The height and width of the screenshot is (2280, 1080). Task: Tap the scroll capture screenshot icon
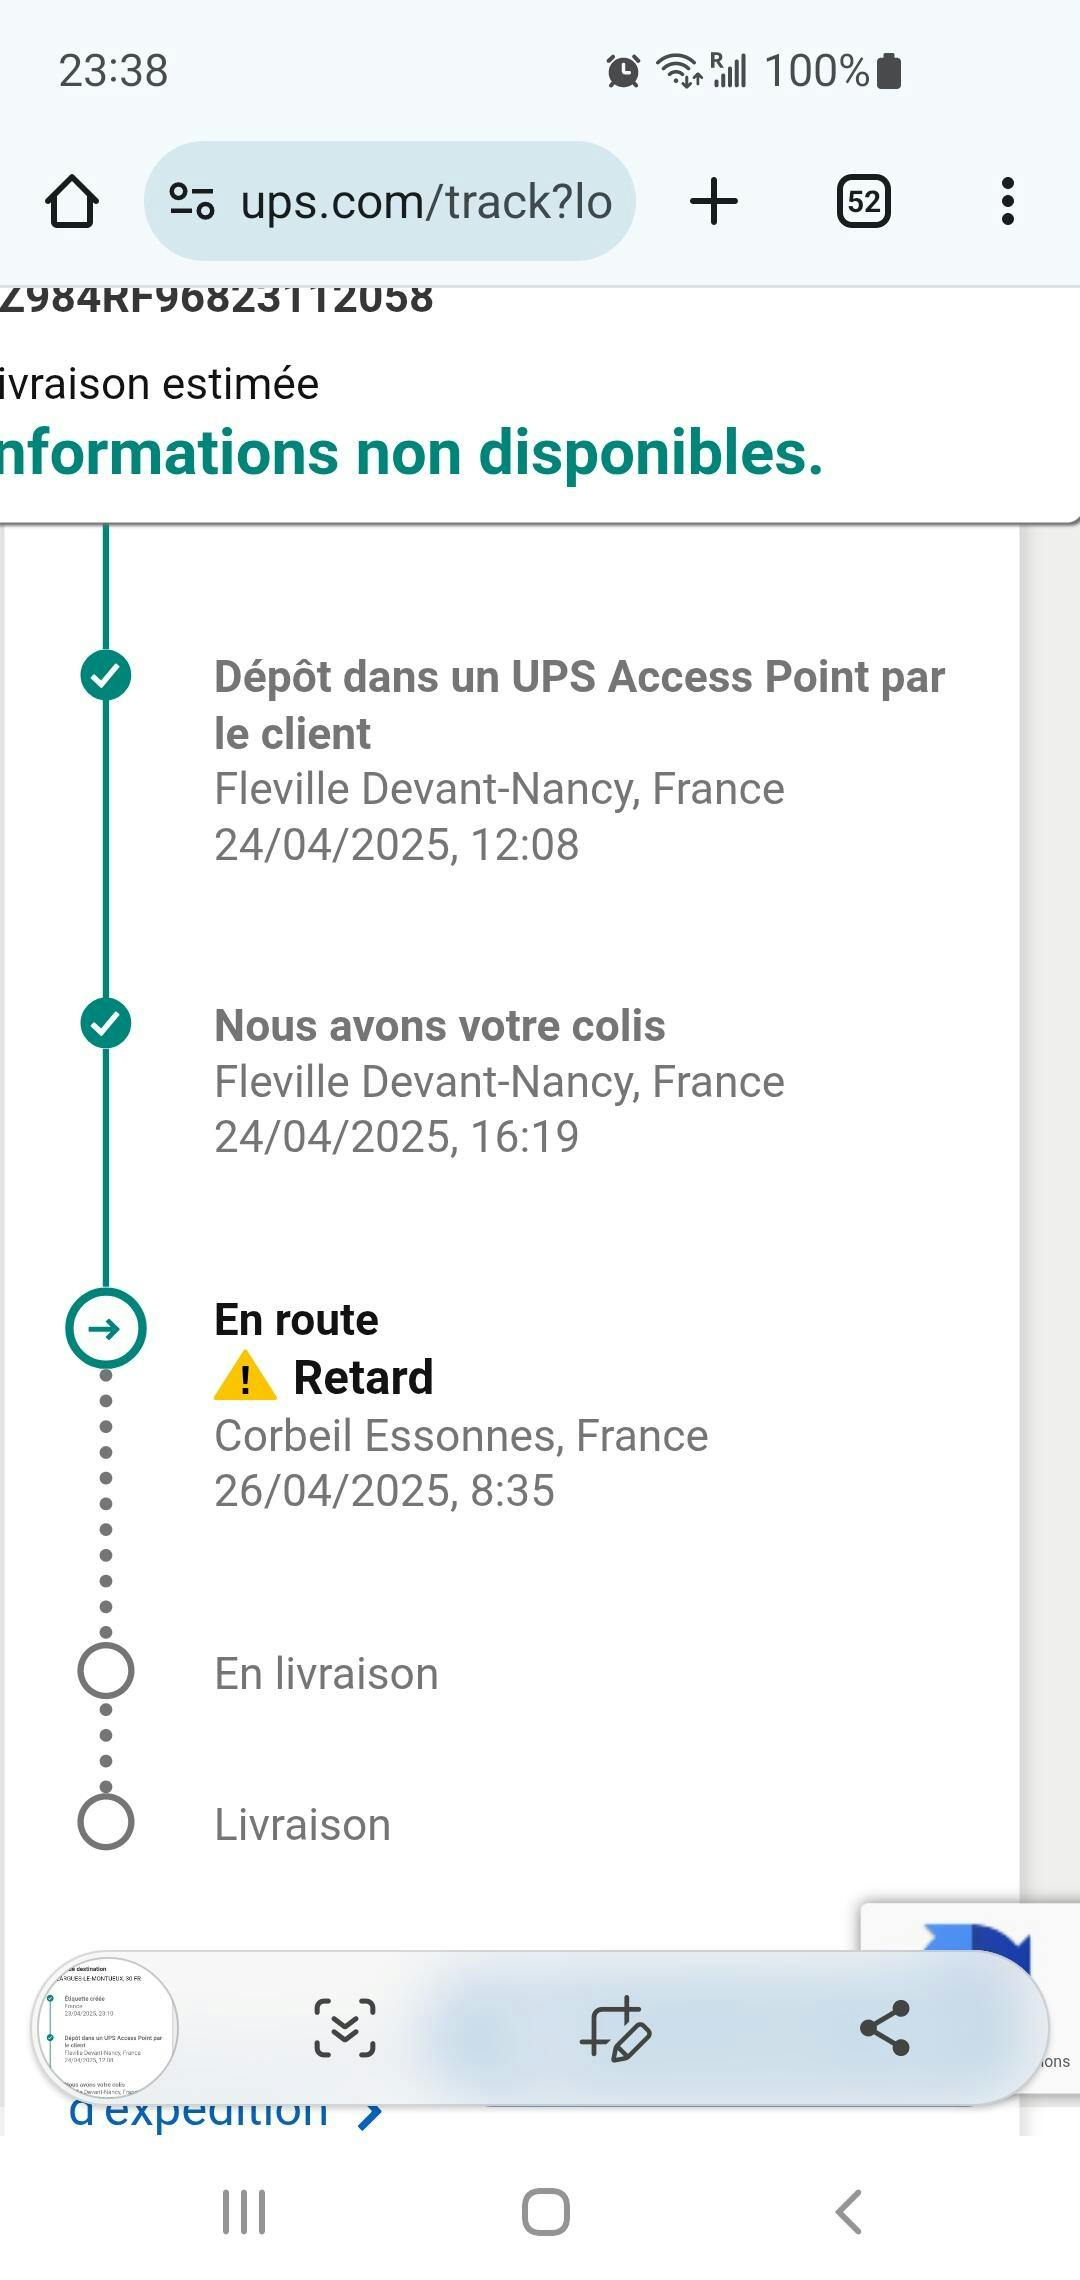pyautogui.click(x=345, y=2028)
